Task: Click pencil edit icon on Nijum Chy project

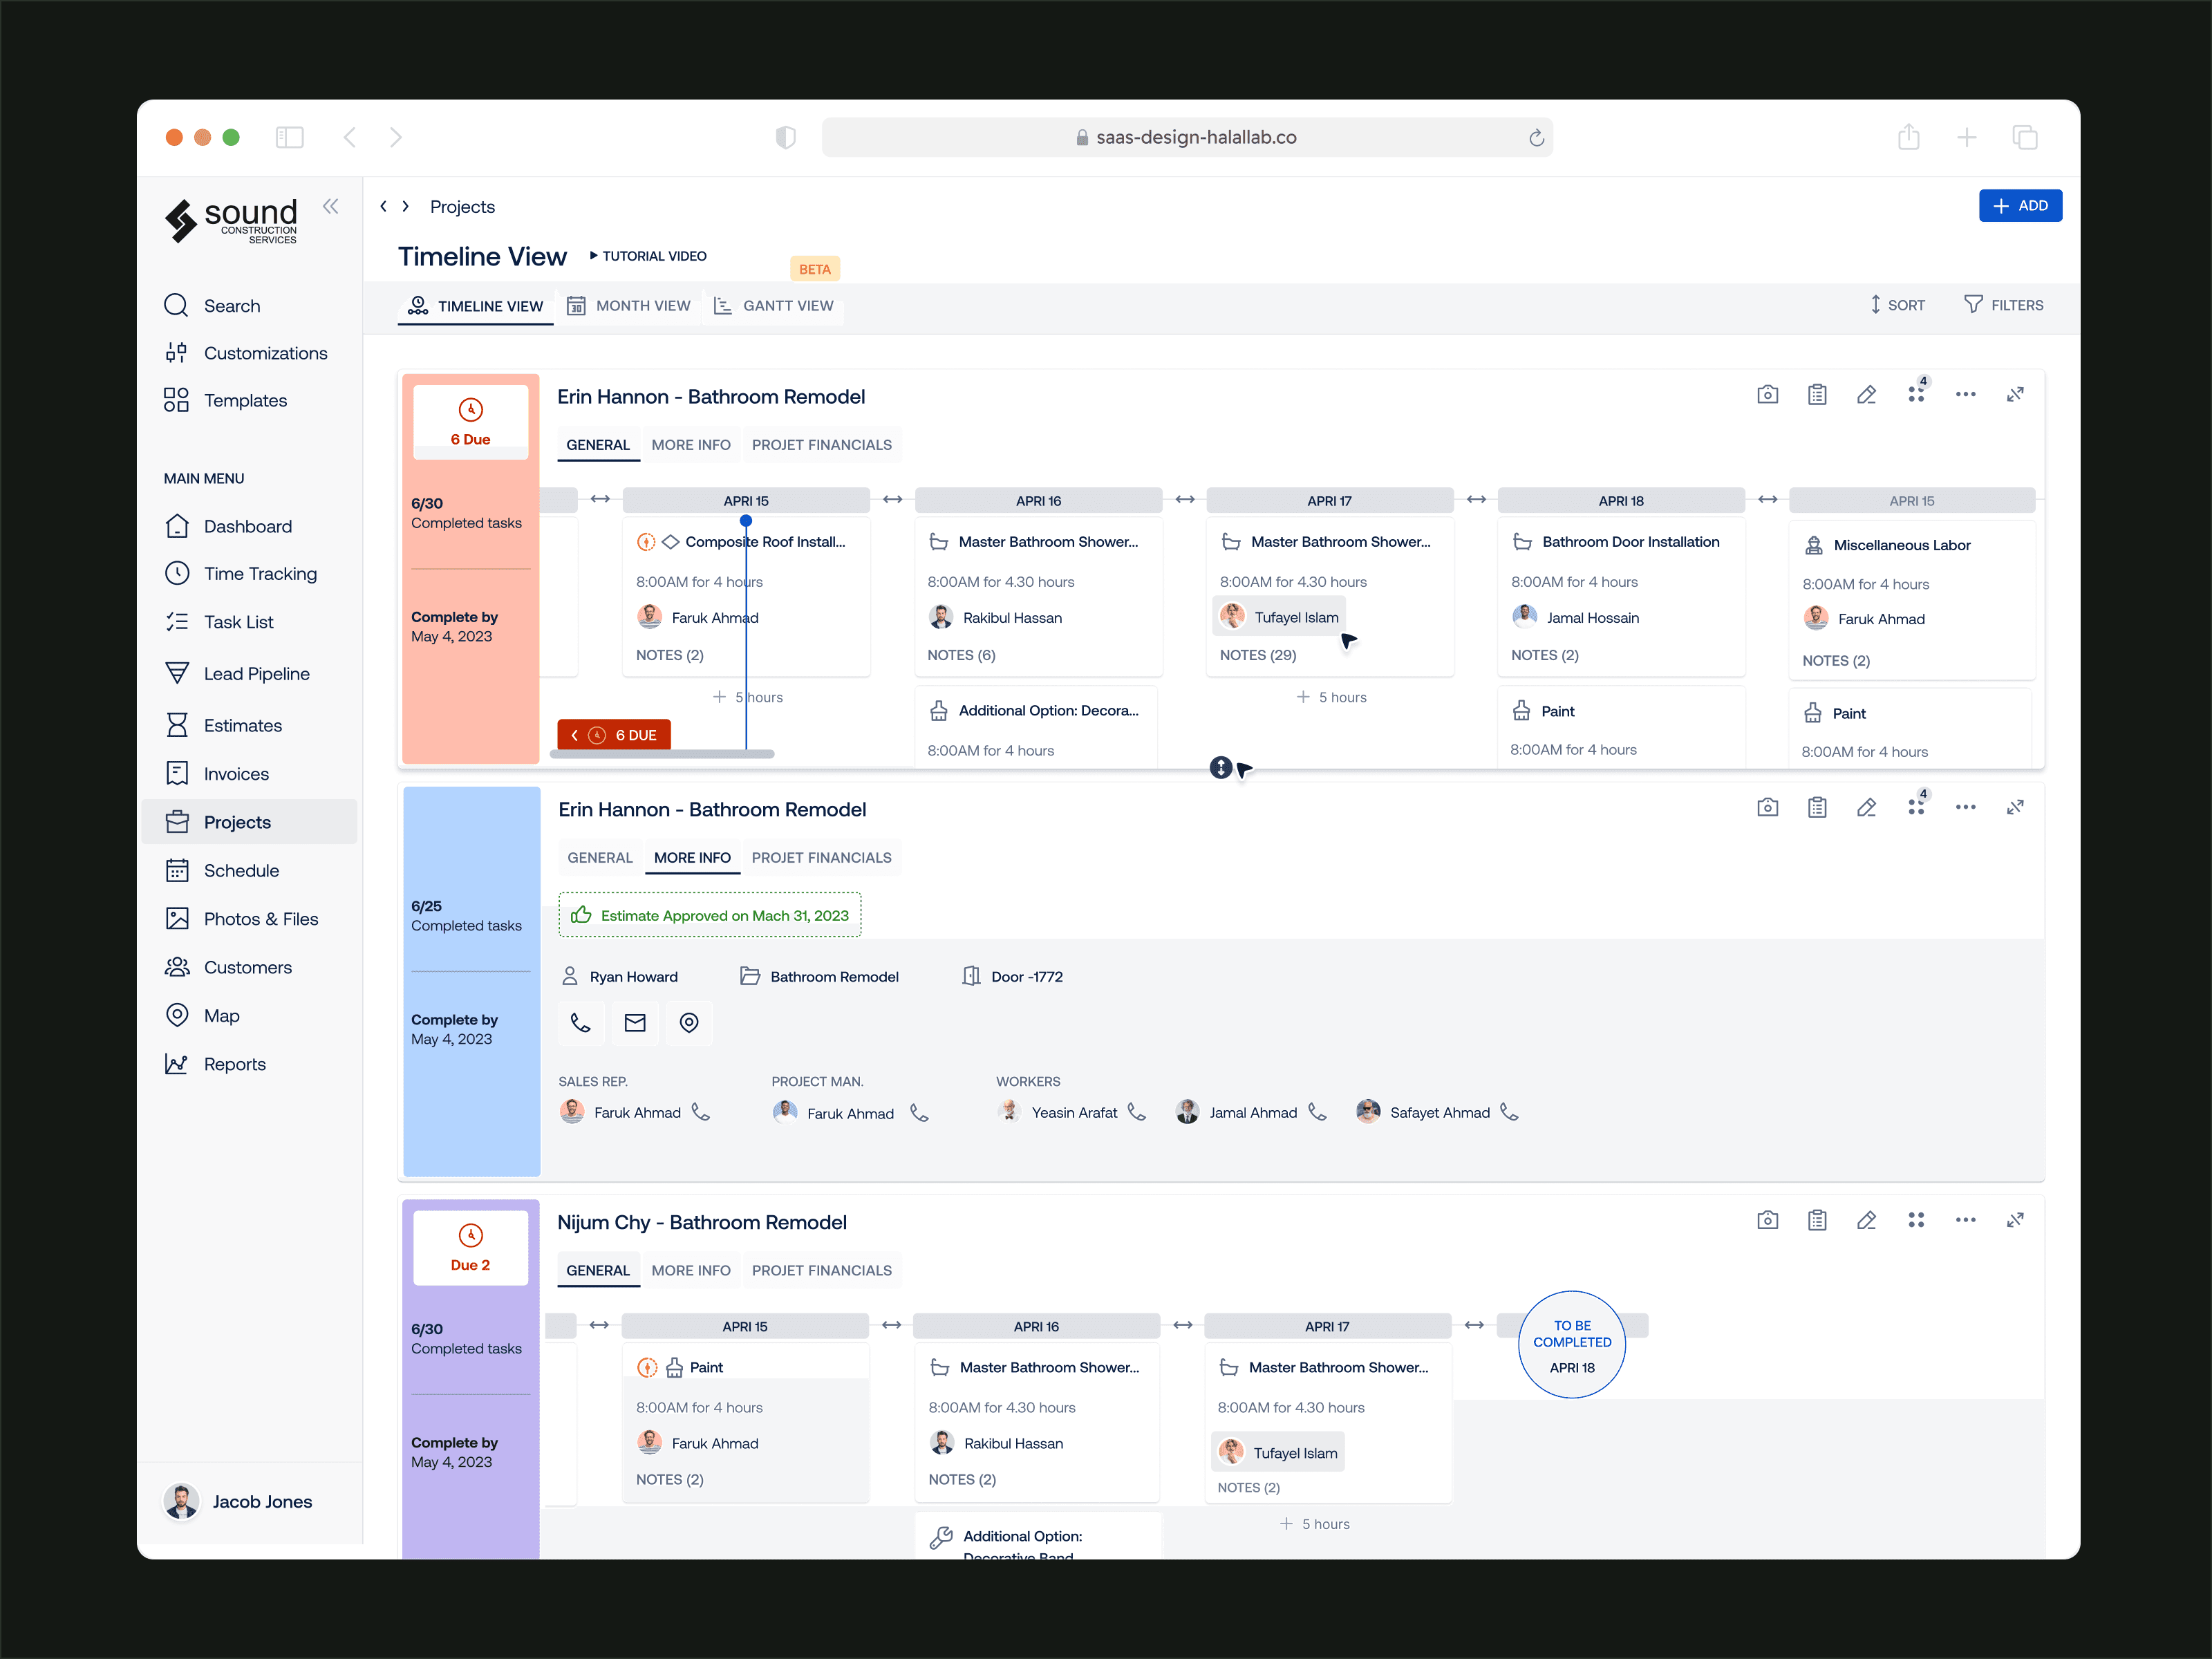Action: (x=1866, y=1220)
